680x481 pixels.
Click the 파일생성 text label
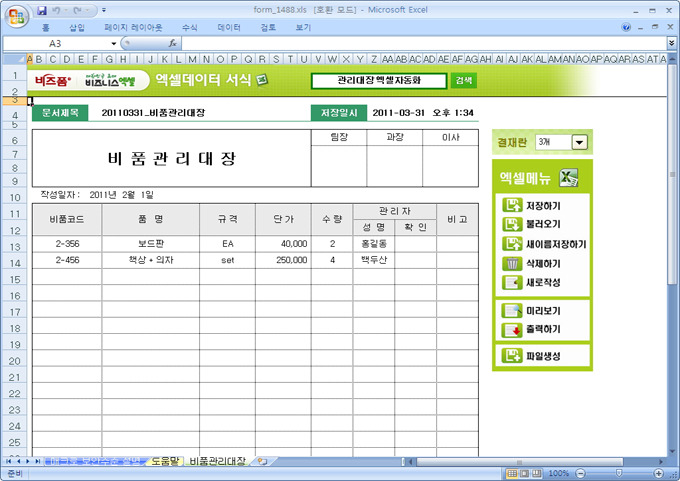coord(543,357)
